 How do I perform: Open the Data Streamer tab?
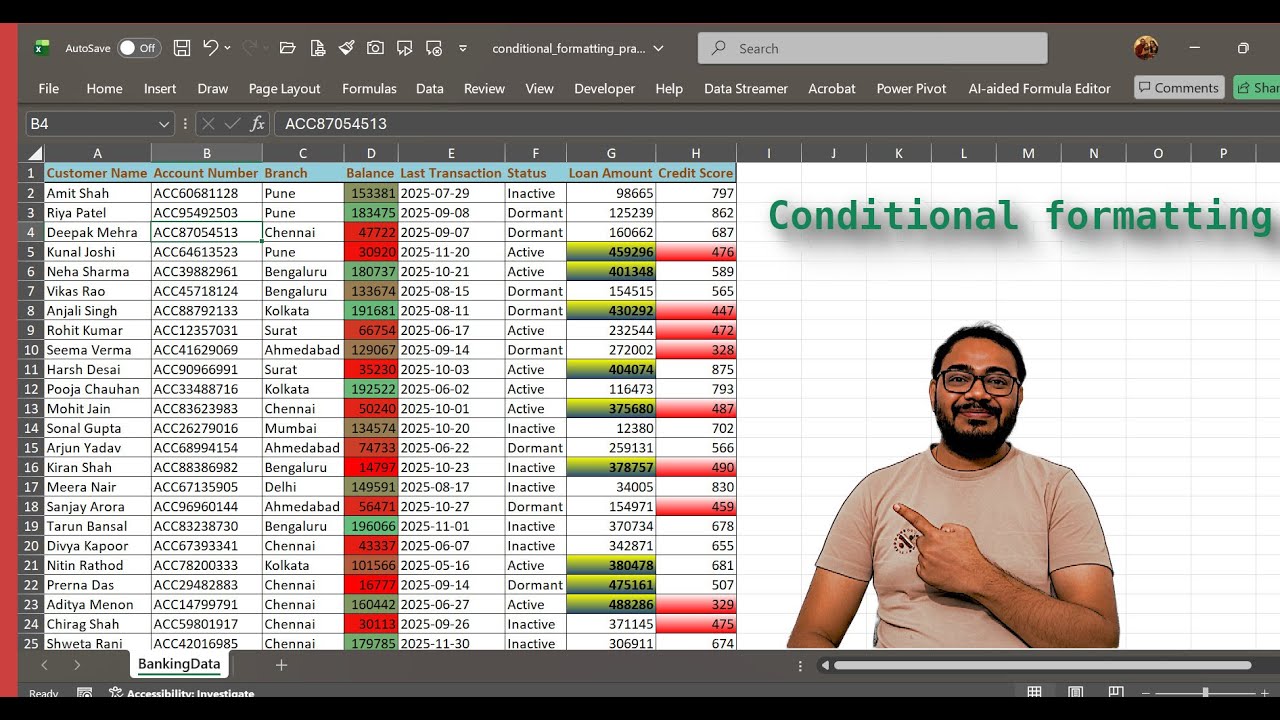746,88
